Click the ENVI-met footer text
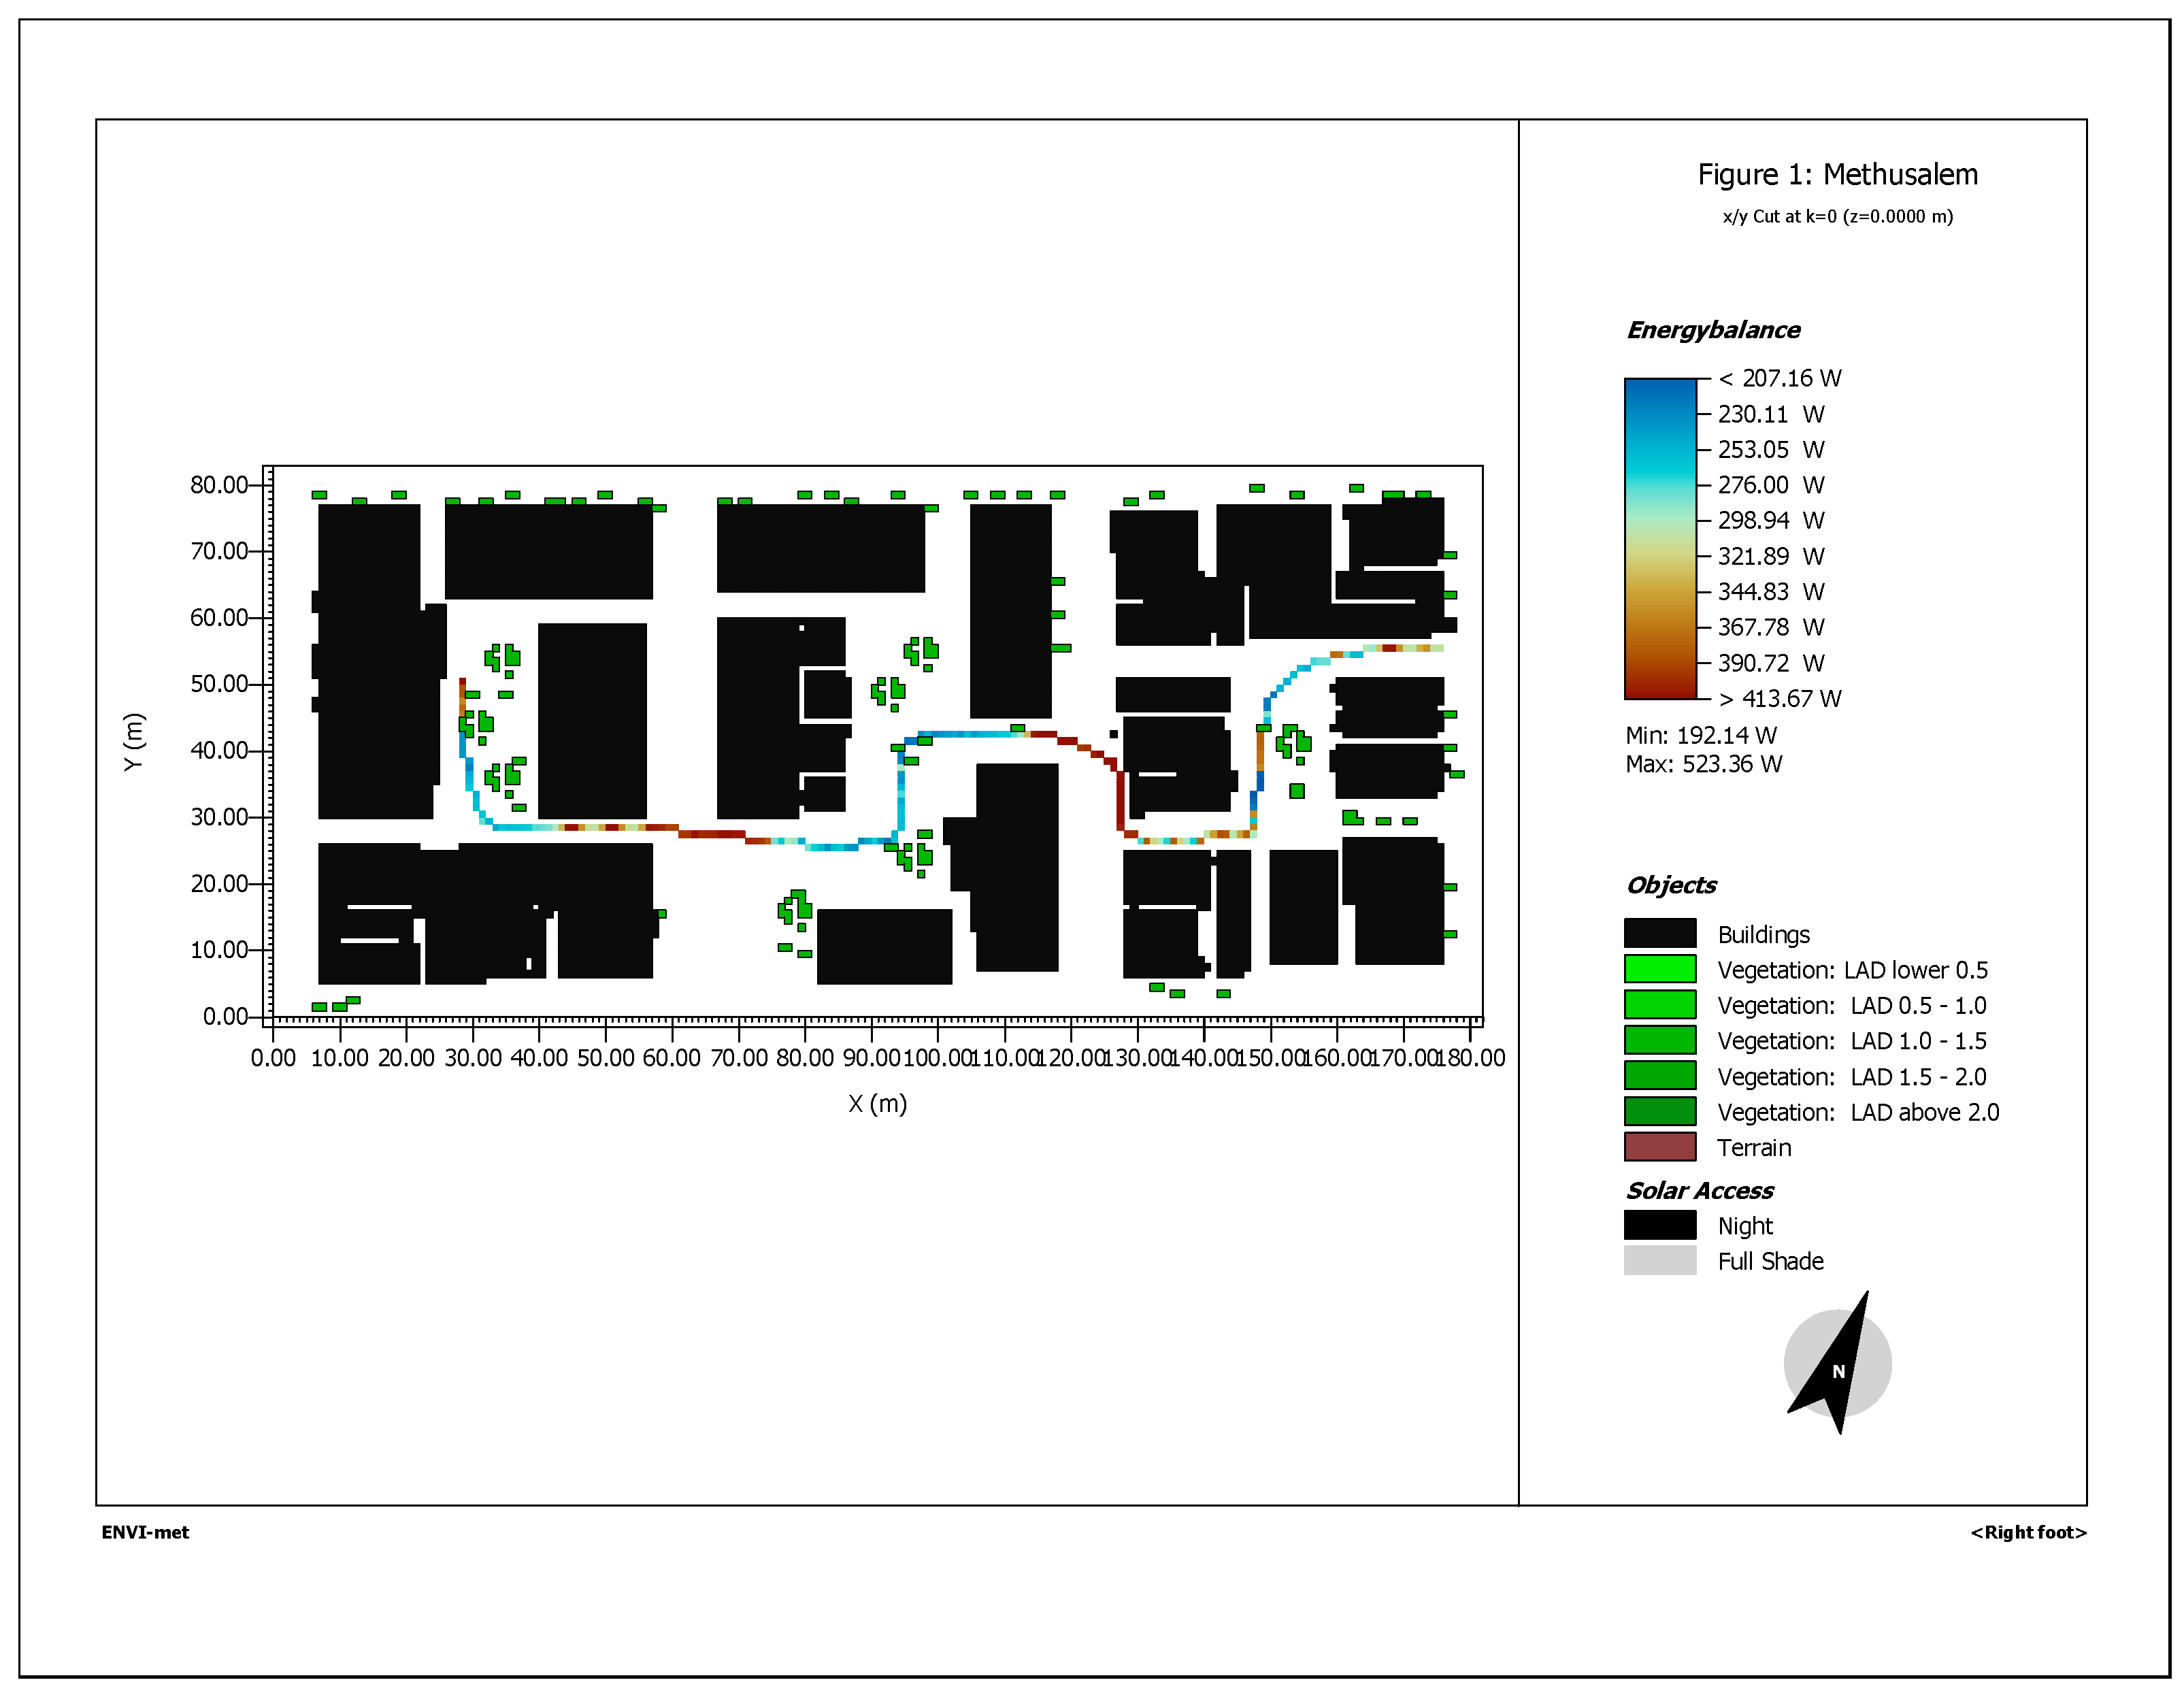Image resolution: width=2184 pixels, height=1693 pixels. (145, 1532)
